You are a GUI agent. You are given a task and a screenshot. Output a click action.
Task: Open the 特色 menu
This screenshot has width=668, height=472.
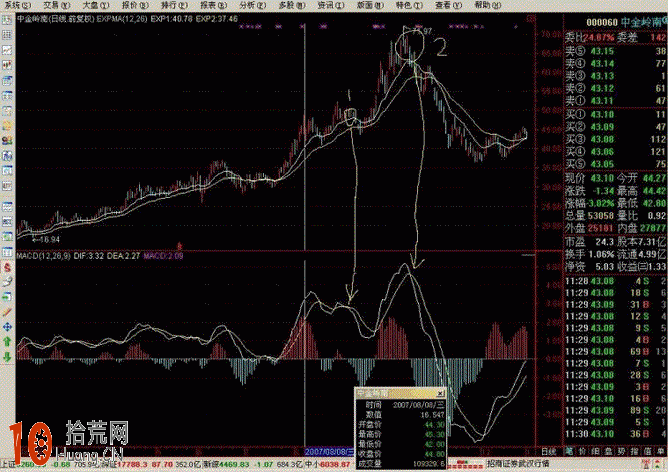click(x=409, y=5)
